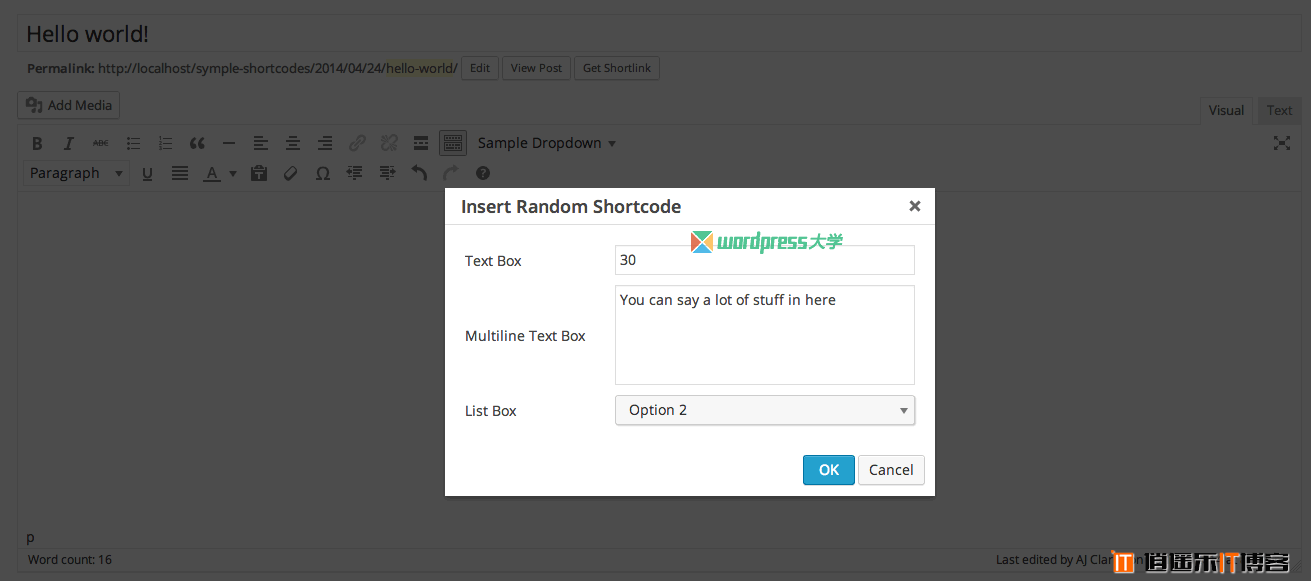
Task: Toggle the toolbar kitchen sink button
Action: click(453, 143)
